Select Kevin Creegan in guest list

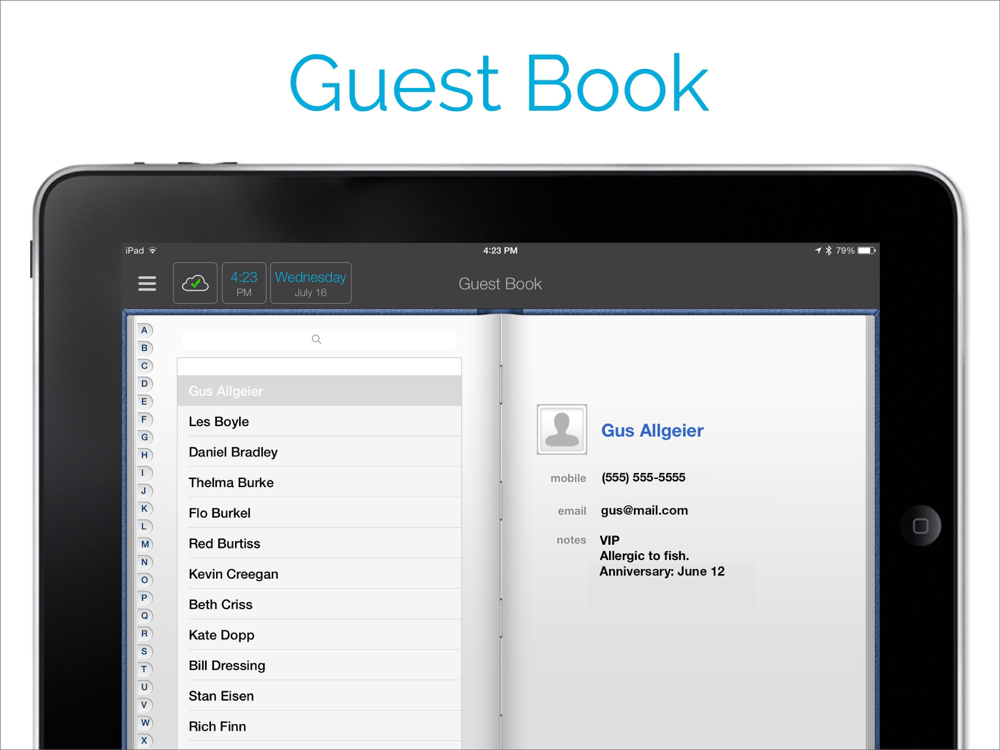click(319, 574)
